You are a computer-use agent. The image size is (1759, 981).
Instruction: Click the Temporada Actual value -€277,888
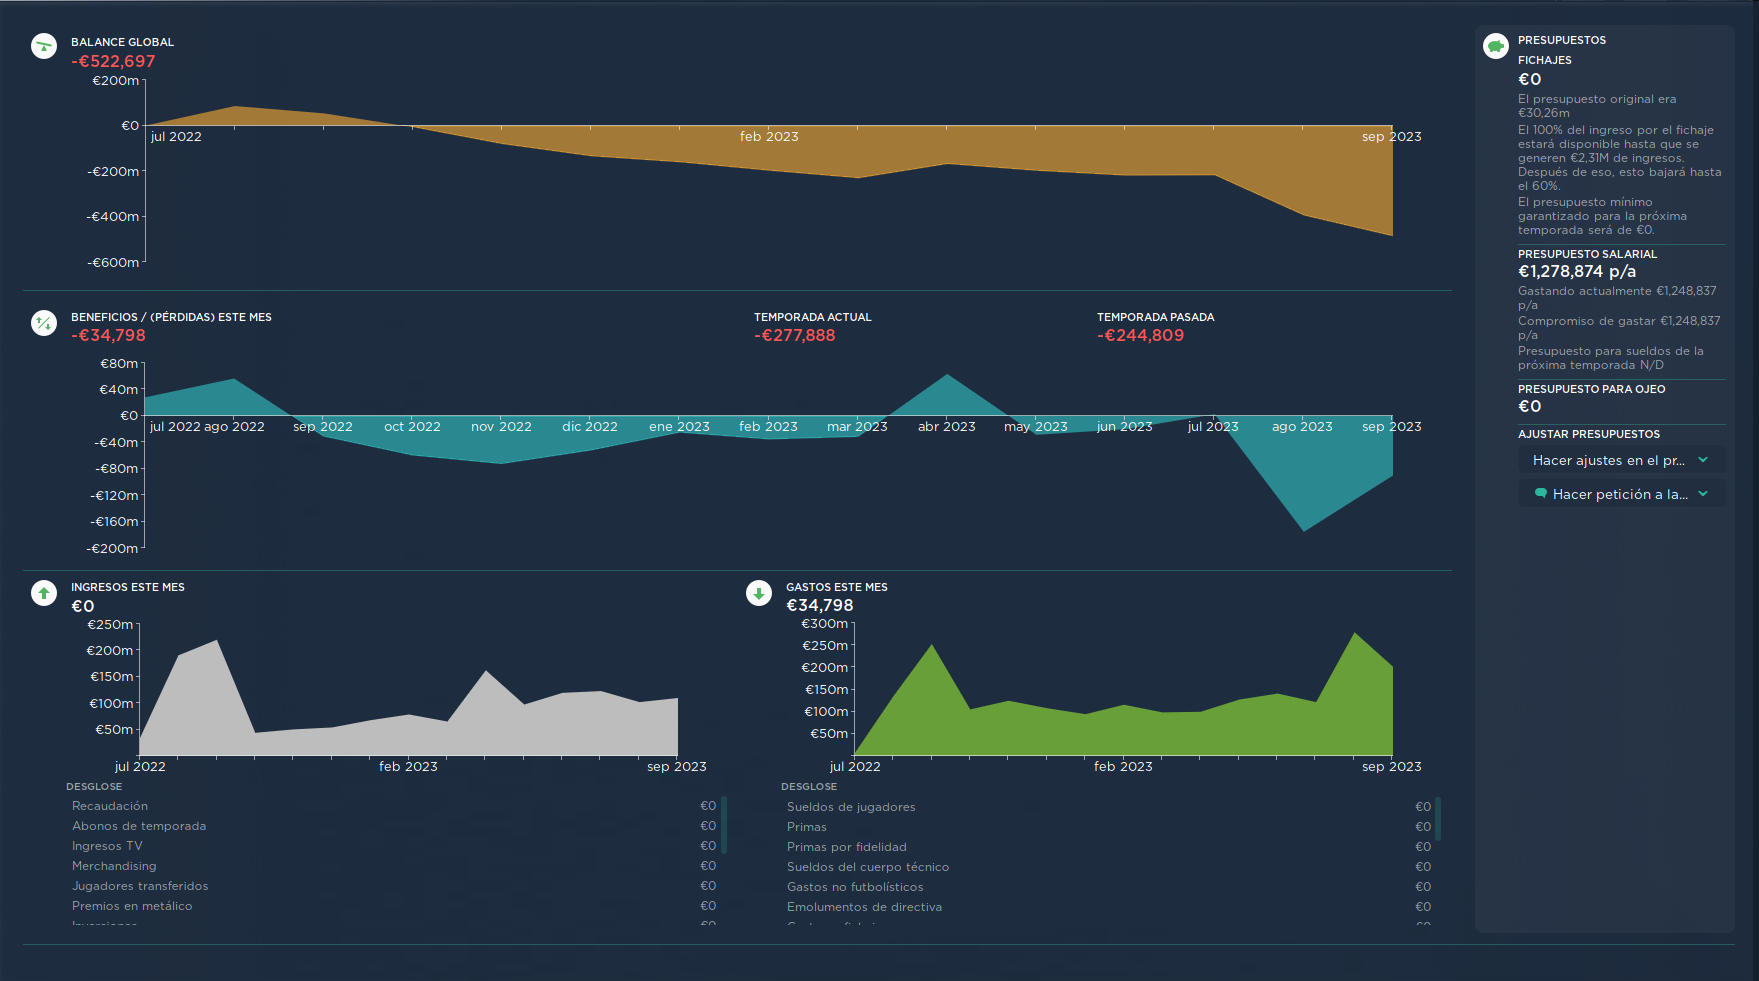pos(794,335)
